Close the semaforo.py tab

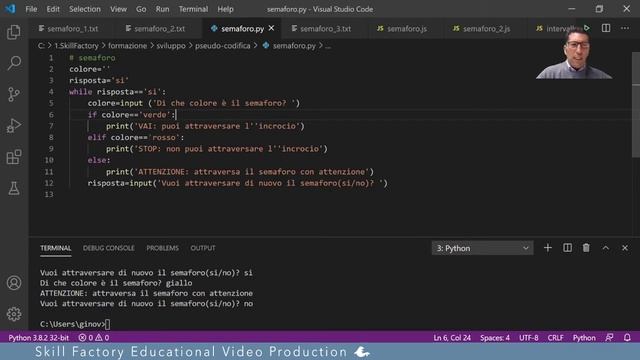click(271, 28)
